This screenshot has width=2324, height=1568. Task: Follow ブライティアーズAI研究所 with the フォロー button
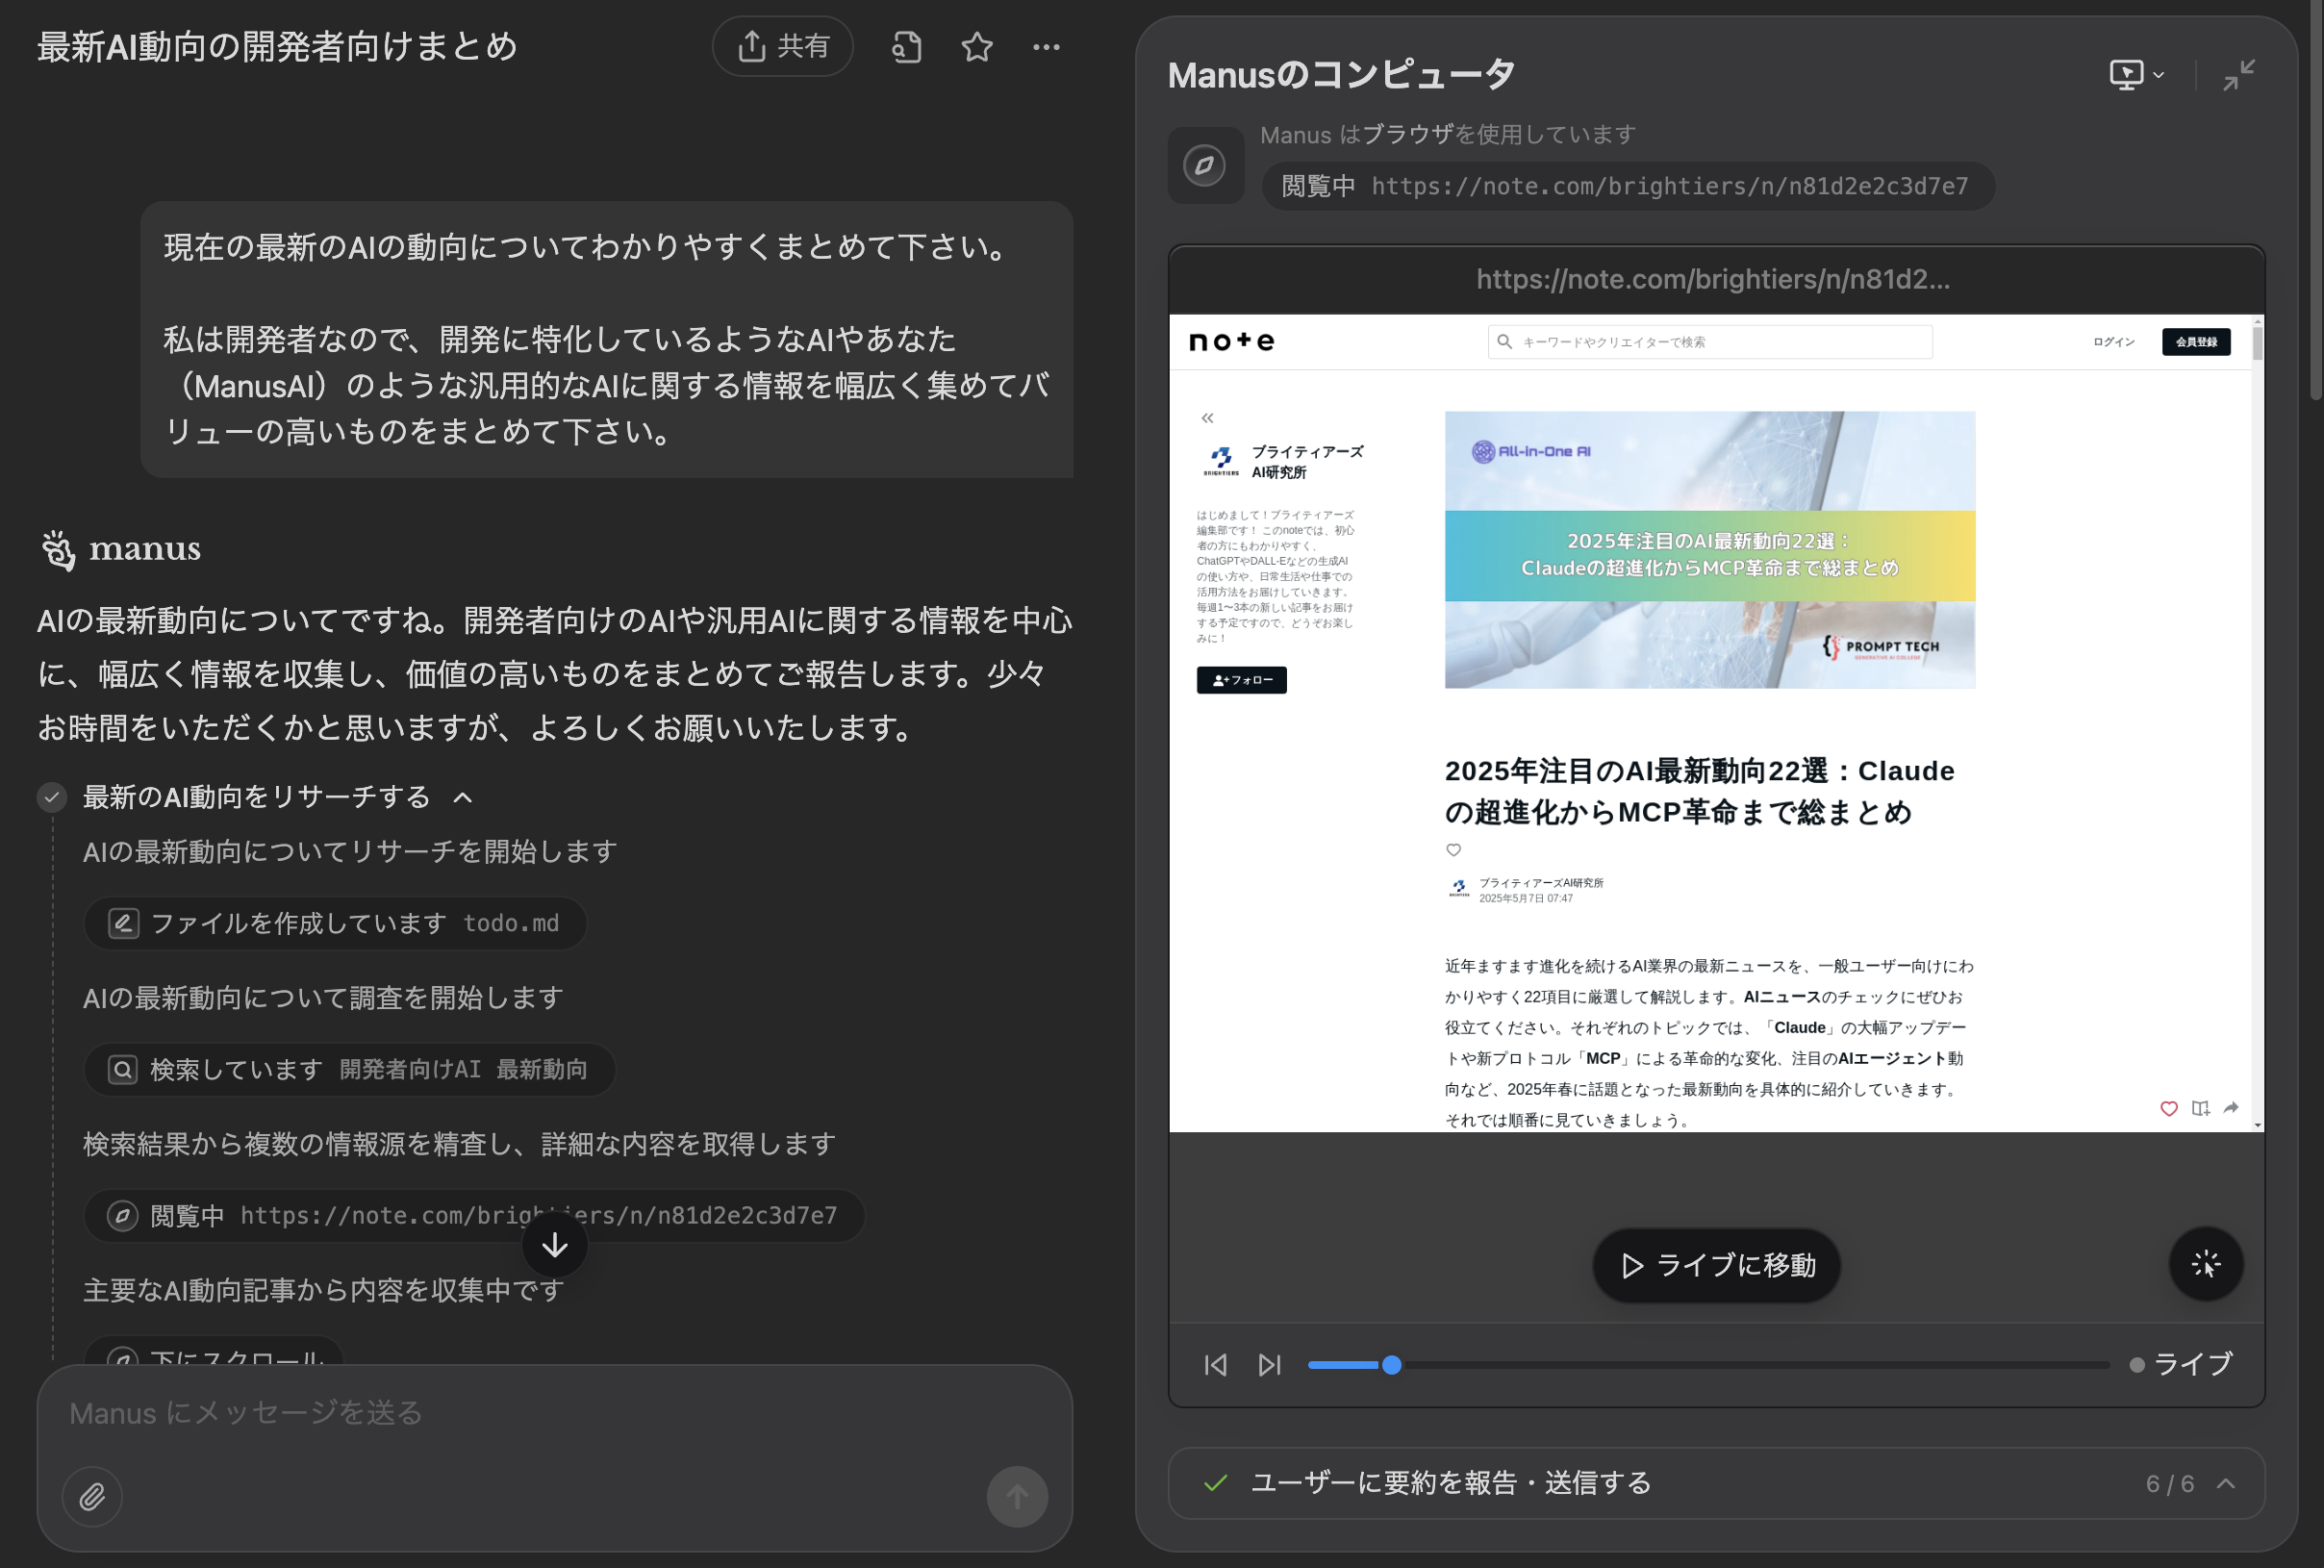point(1241,680)
